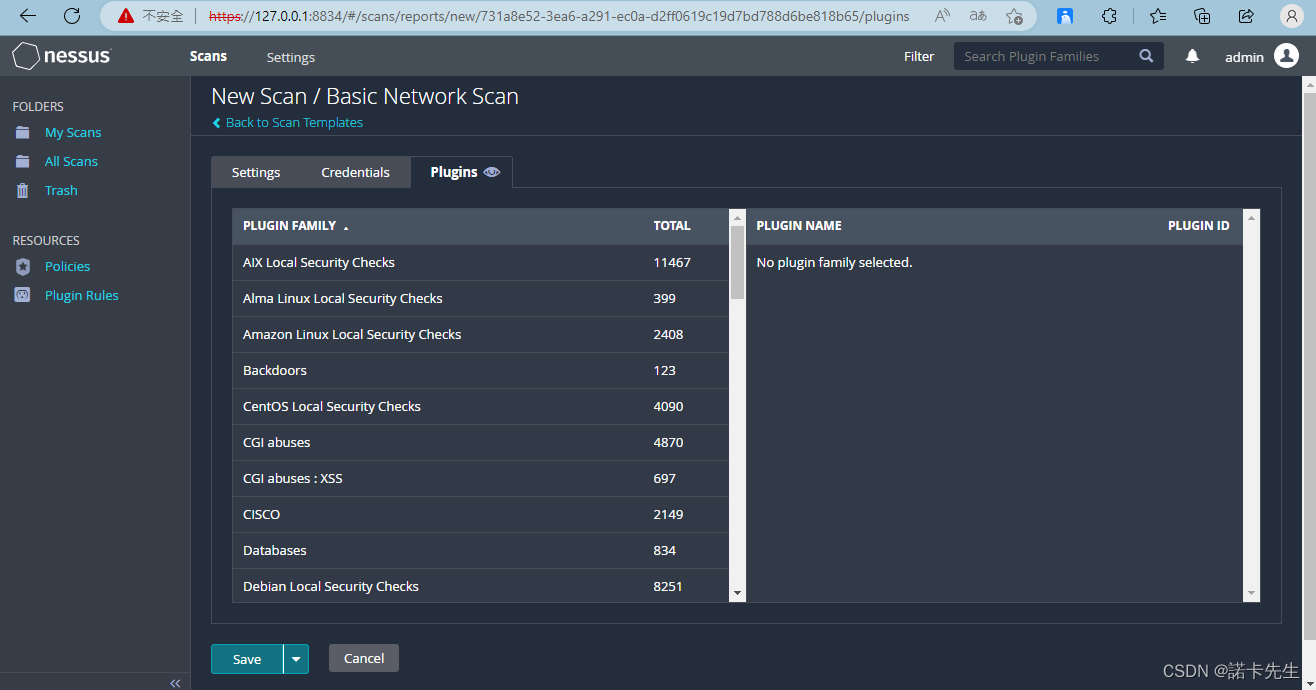Select the Backdoors plugin family
The height and width of the screenshot is (690, 1316).
480,371
